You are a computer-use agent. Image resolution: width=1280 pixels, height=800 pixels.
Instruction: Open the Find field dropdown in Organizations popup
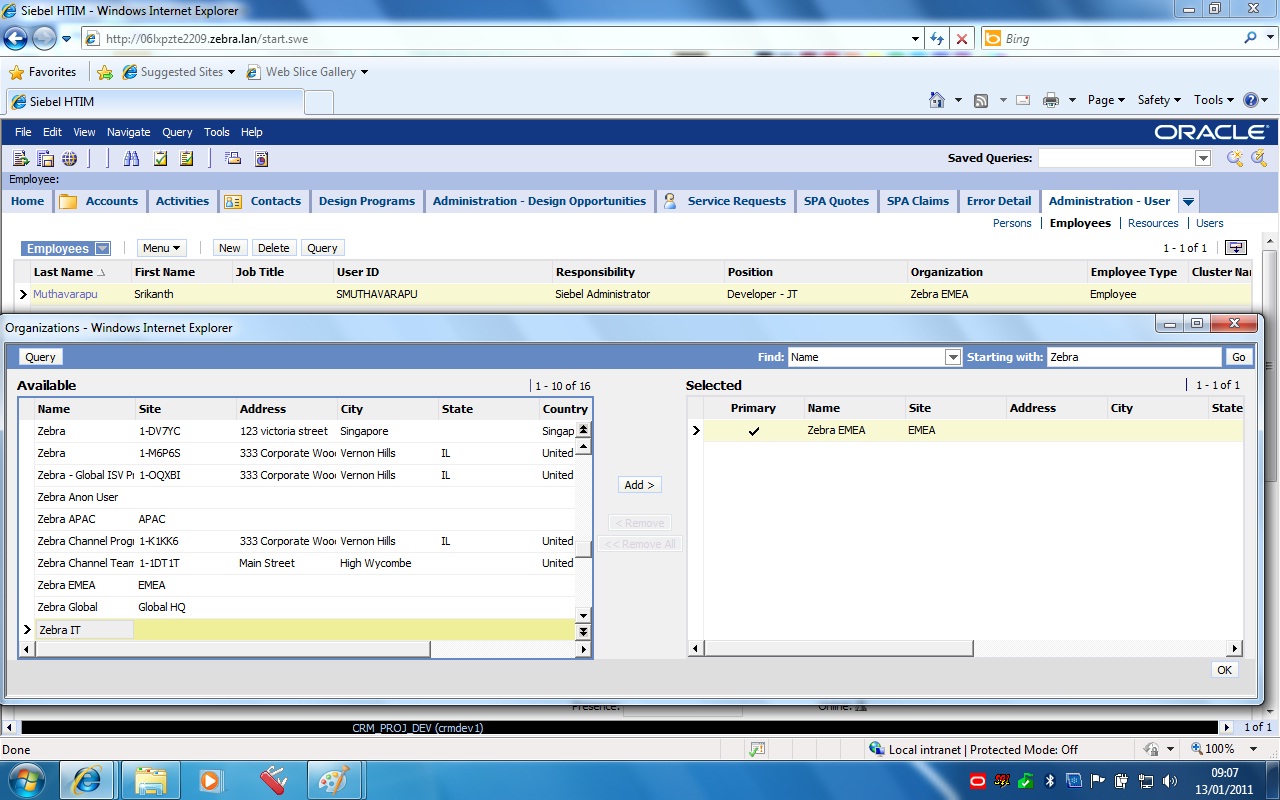951,356
